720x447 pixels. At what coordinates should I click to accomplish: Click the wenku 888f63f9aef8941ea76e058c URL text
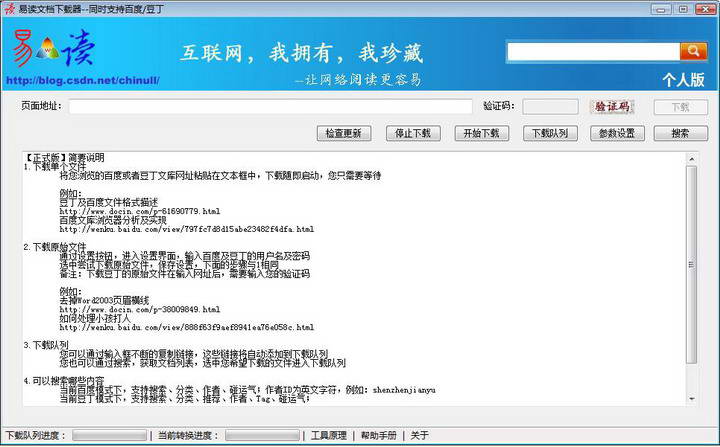point(186,328)
